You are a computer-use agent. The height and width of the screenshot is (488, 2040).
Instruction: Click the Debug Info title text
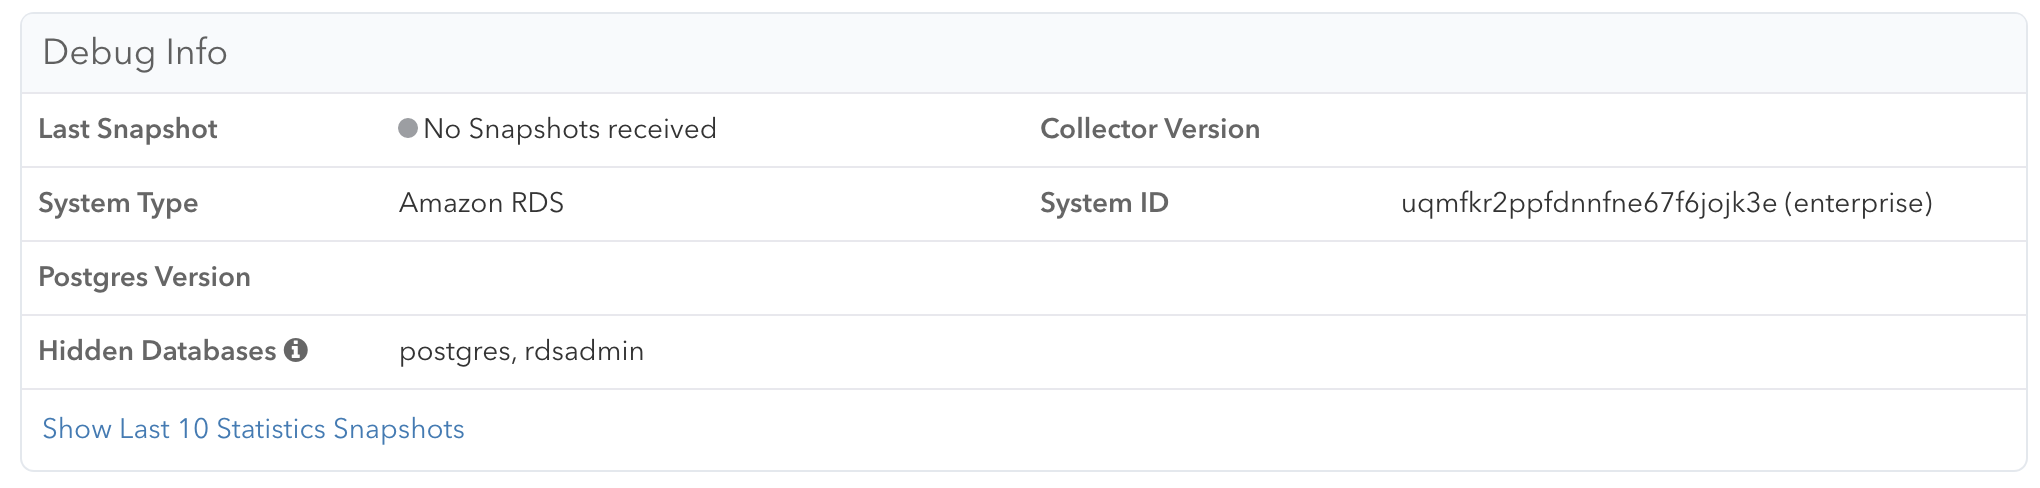(x=135, y=52)
